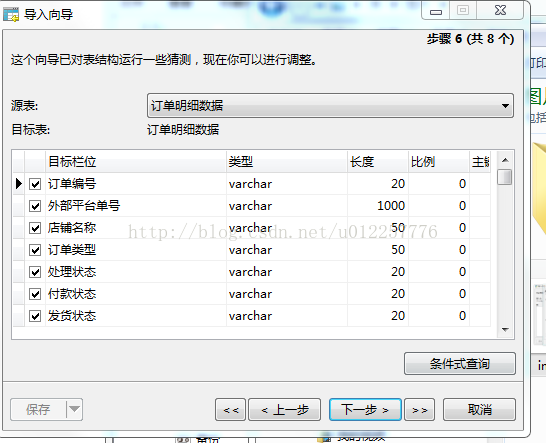Select the 发货状态 field name cell
546x443 pixels.
(x=136, y=316)
